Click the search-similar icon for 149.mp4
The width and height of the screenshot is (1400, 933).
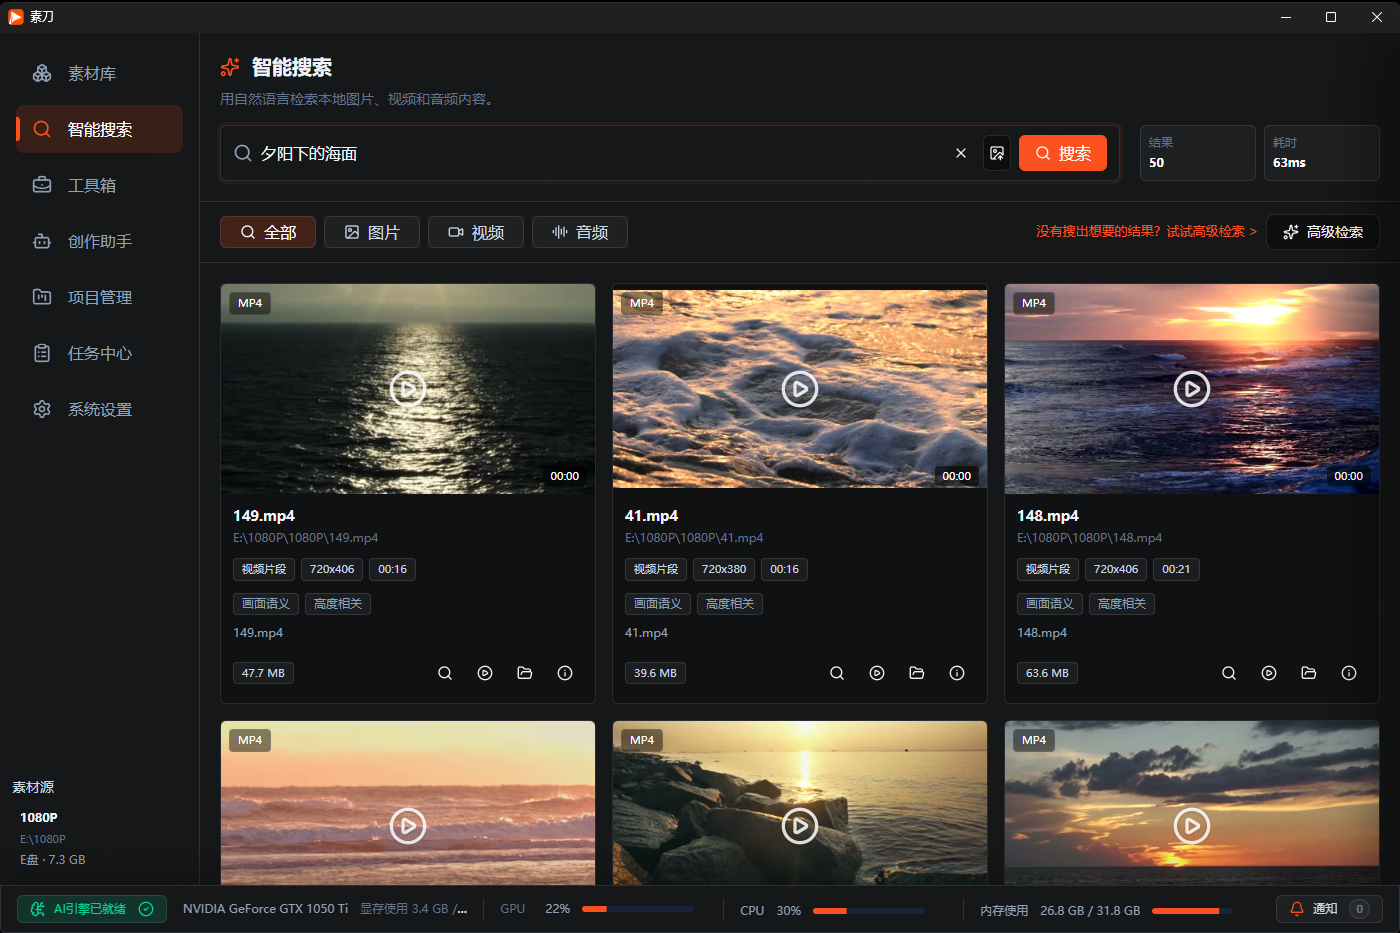tap(445, 673)
